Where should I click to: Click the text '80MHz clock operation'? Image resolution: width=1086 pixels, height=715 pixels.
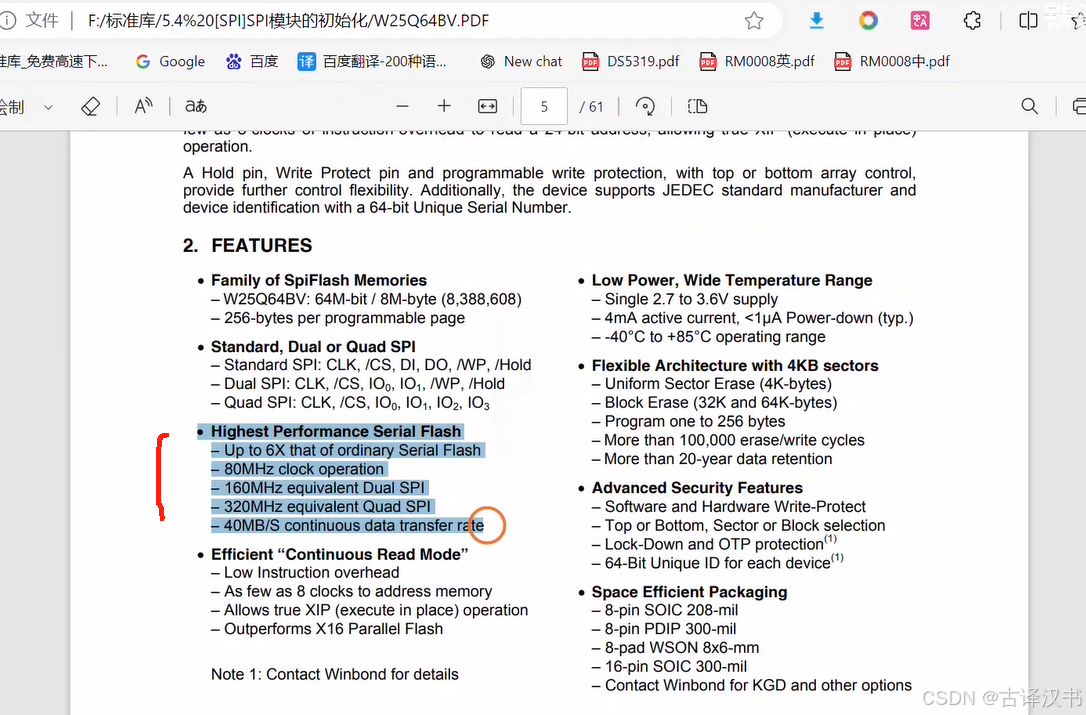[303, 469]
